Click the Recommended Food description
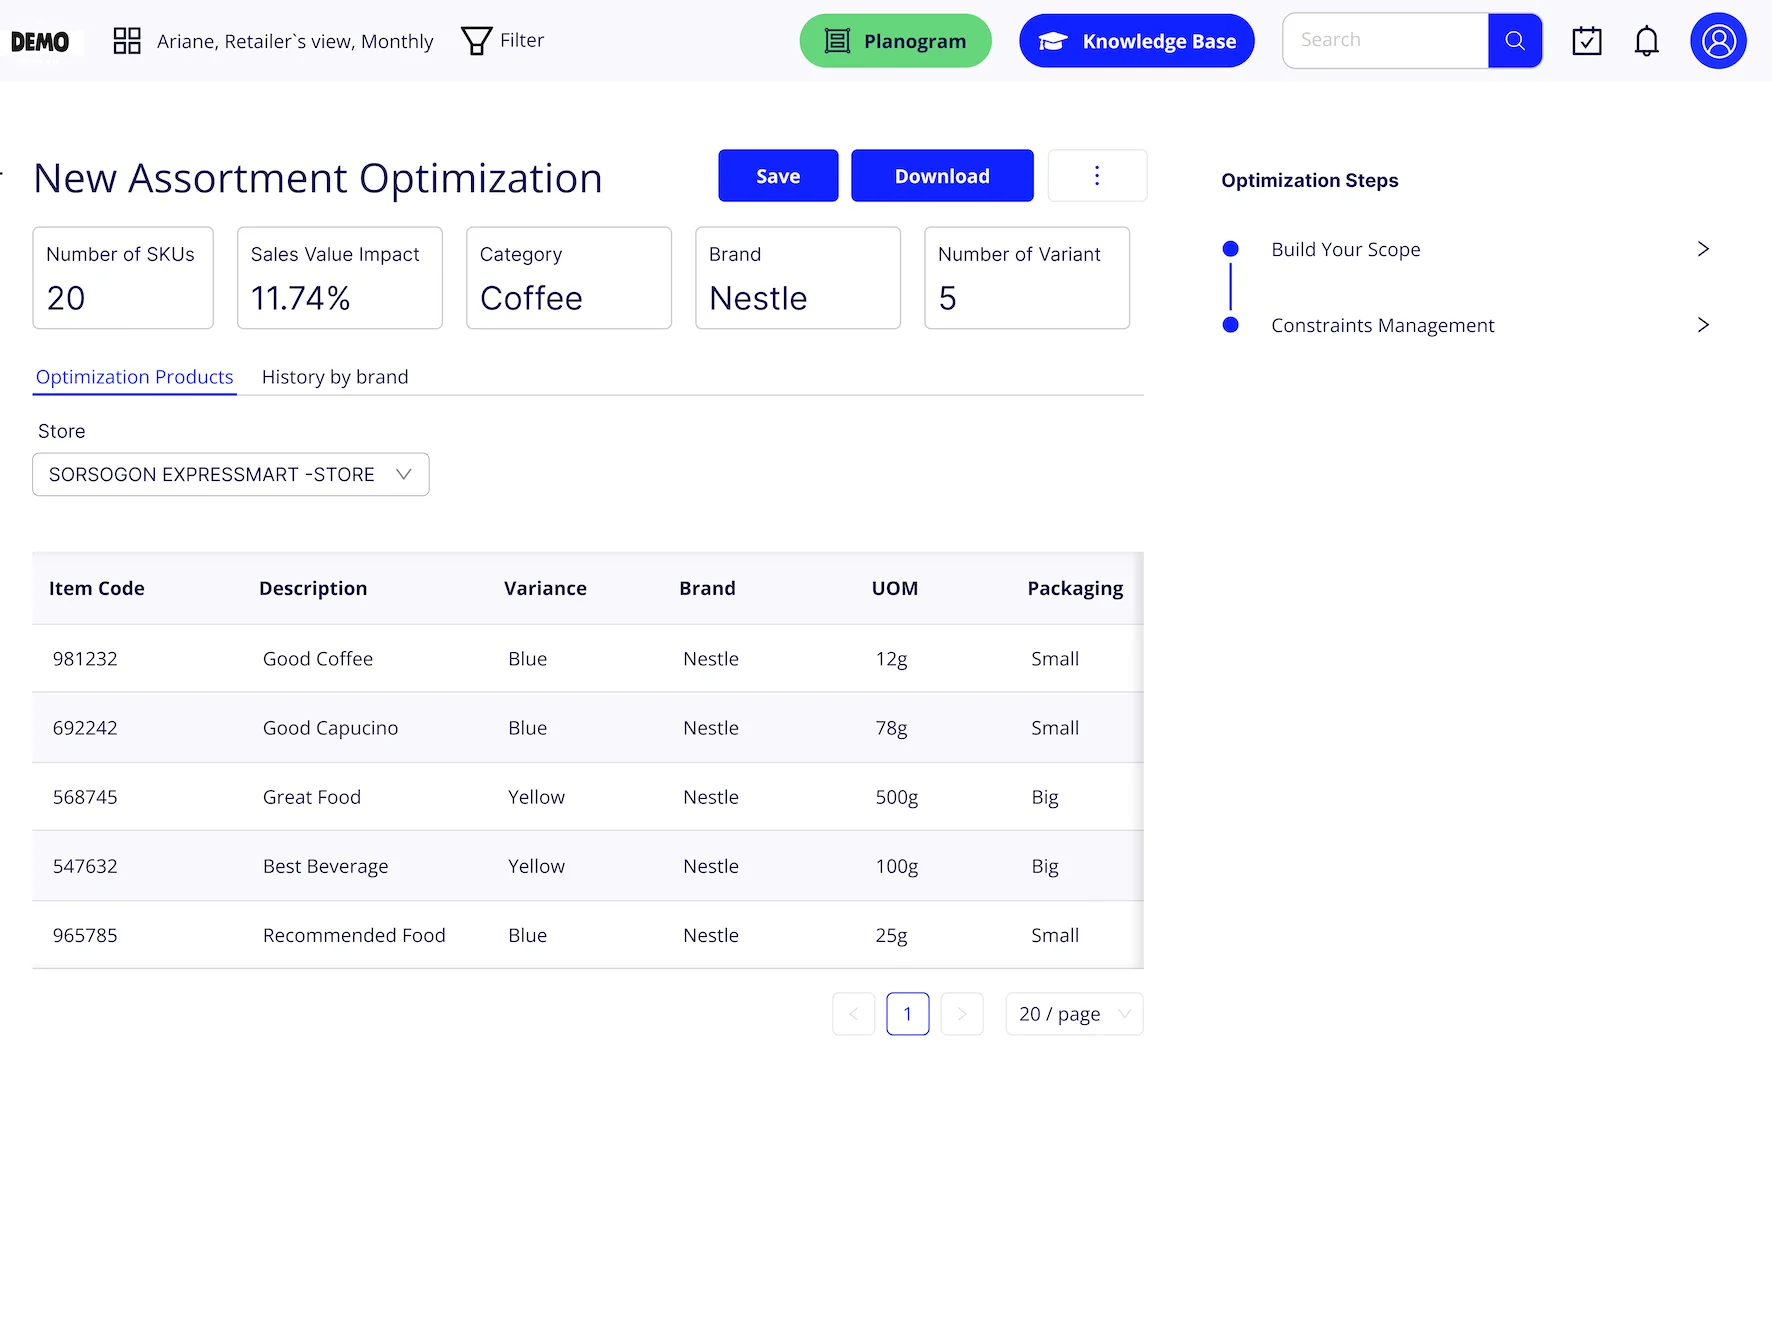This screenshot has height=1334, width=1772. click(x=354, y=935)
